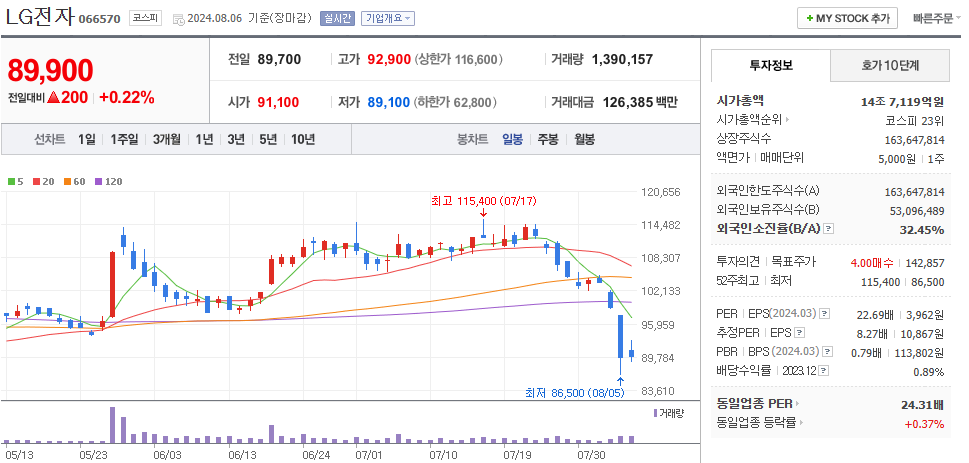Select the 일봉 candle chart
The height and width of the screenshot is (463, 969).
pos(512,140)
